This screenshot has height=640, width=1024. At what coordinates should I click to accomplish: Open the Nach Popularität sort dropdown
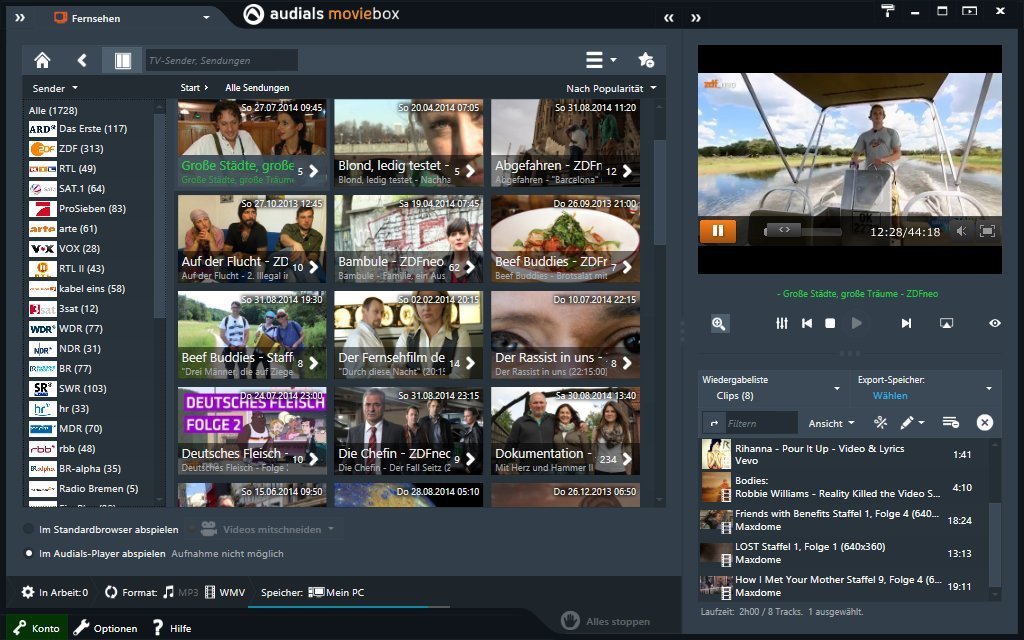611,88
